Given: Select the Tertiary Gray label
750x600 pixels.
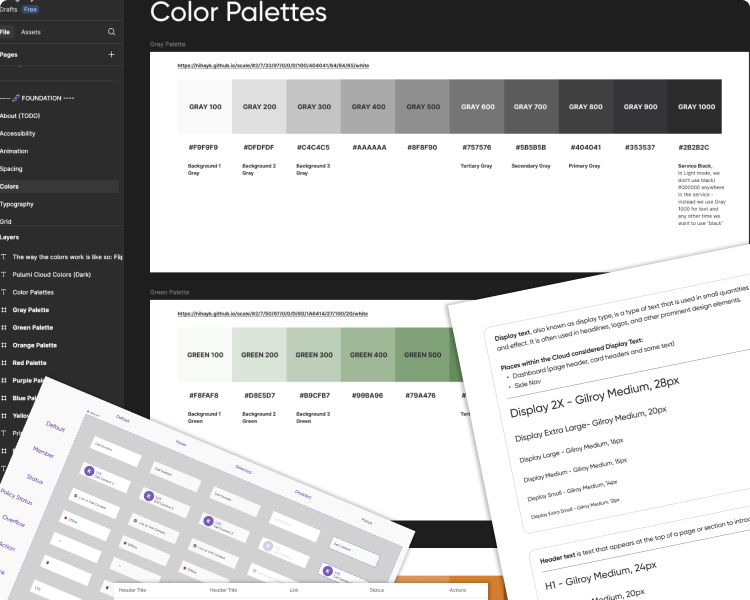Looking at the screenshot, I should (476, 166).
